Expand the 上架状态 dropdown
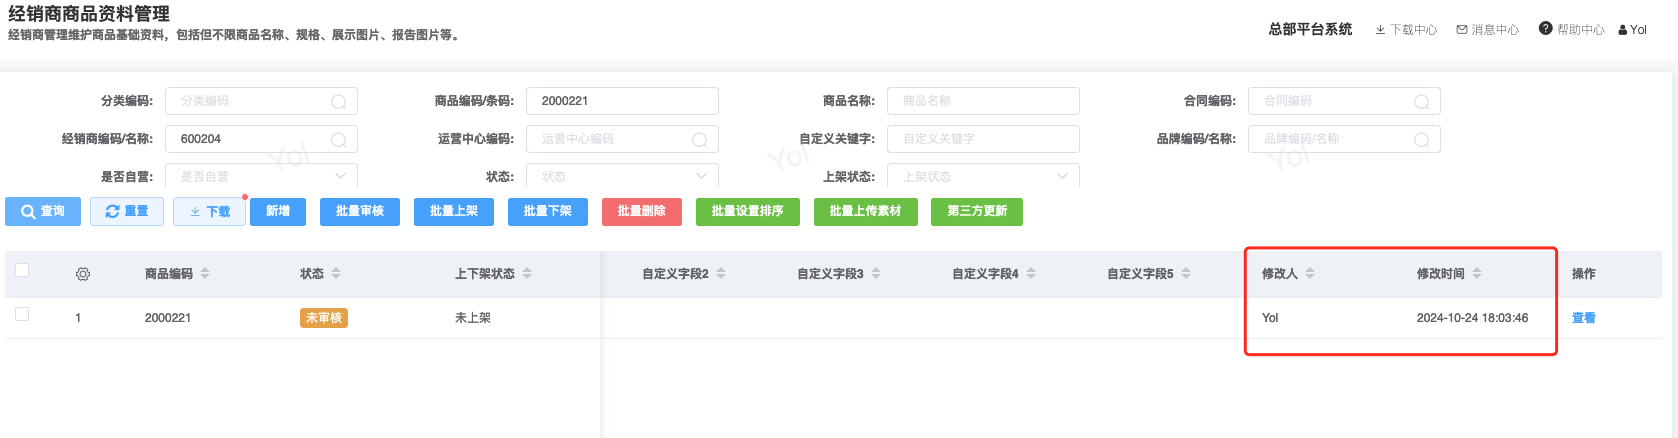The width and height of the screenshot is (1678, 438). pos(1062,176)
